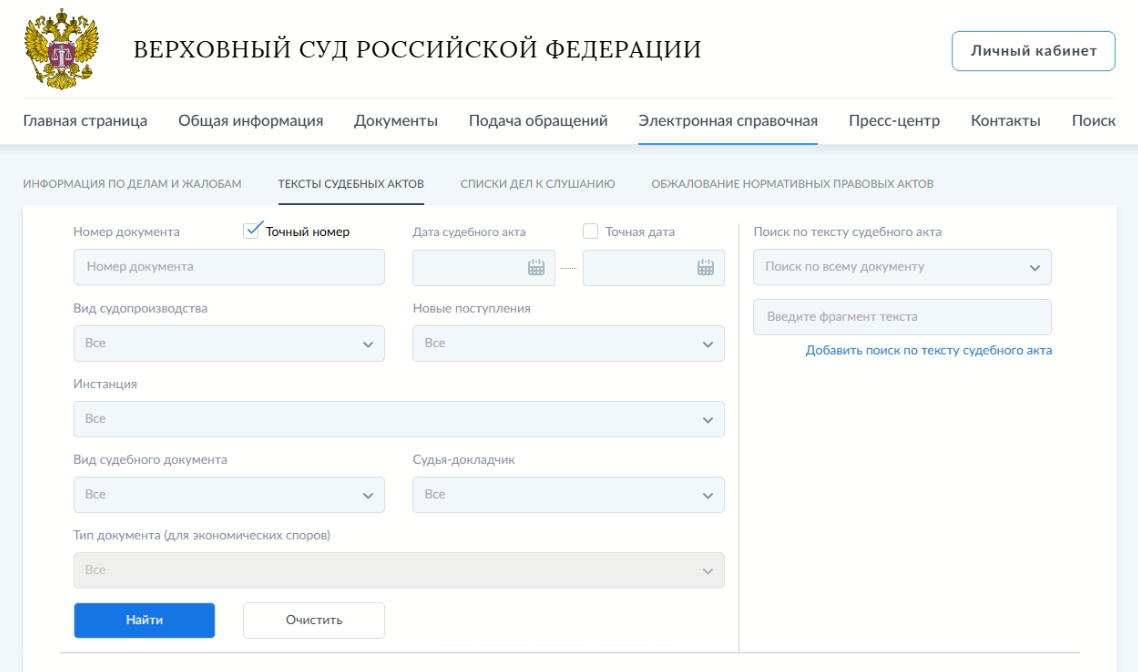Click "Добавить поиск по тексту судебного акта" link
The image size is (1138, 672).
coord(929,350)
